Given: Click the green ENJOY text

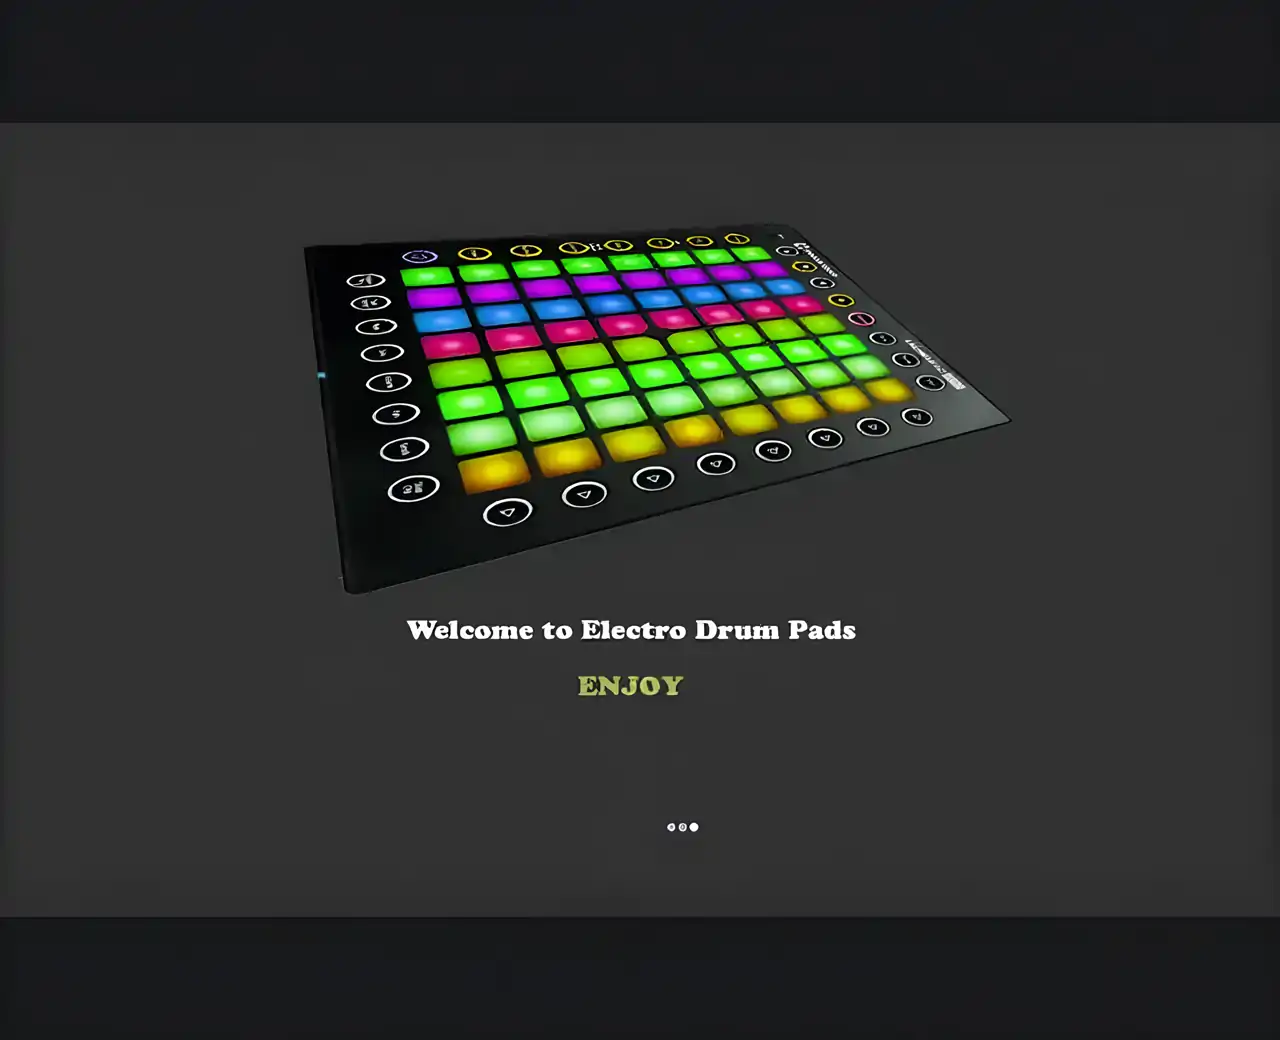Looking at the screenshot, I should point(630,686).
